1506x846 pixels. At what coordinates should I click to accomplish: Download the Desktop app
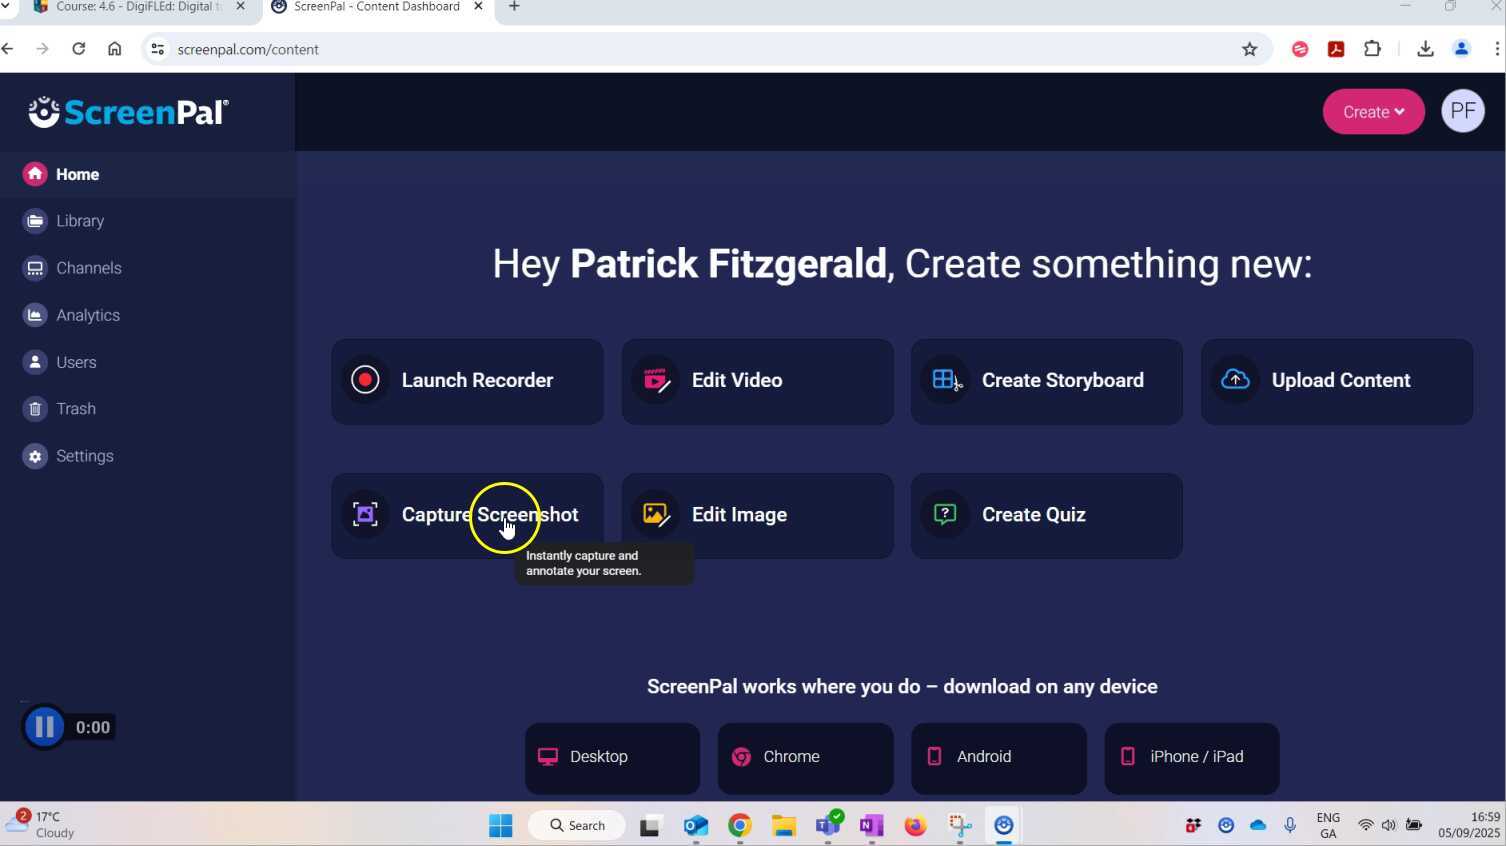612,757
